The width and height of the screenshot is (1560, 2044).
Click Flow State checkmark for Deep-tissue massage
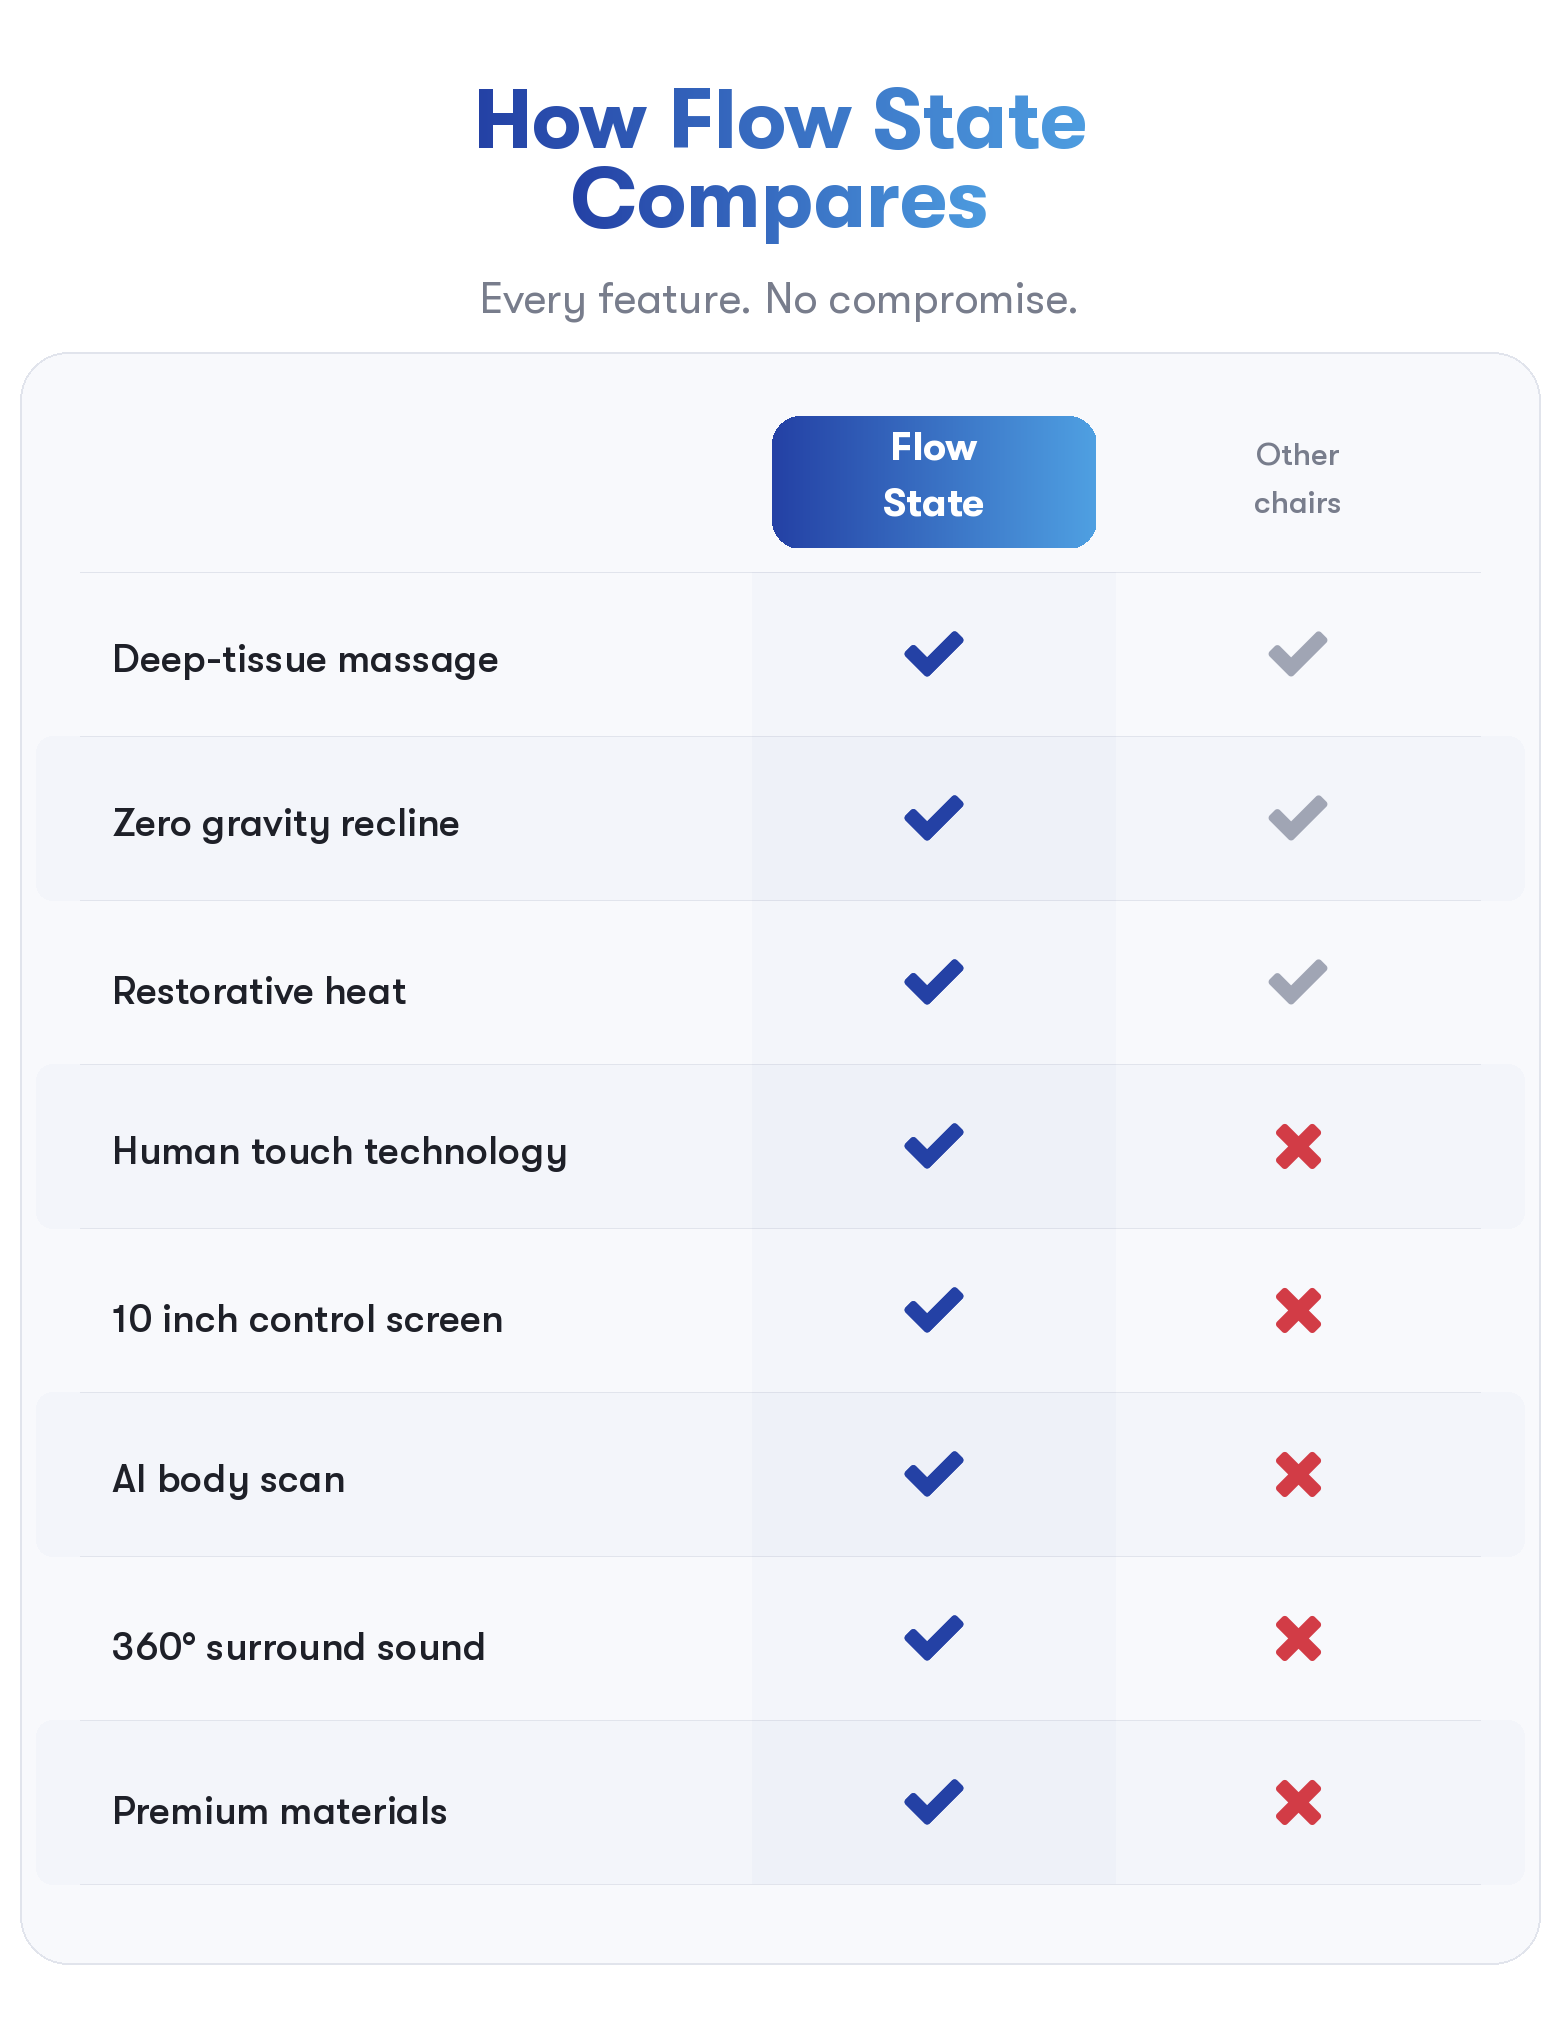[933, 655]
